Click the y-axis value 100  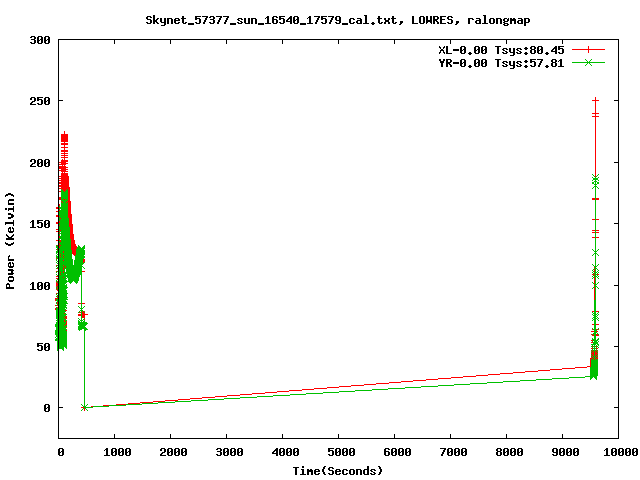click(x=40, y=286)
